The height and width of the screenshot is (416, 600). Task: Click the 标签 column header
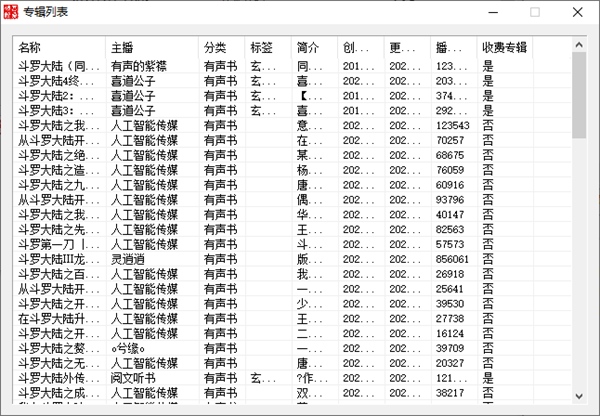coord(267,47)
